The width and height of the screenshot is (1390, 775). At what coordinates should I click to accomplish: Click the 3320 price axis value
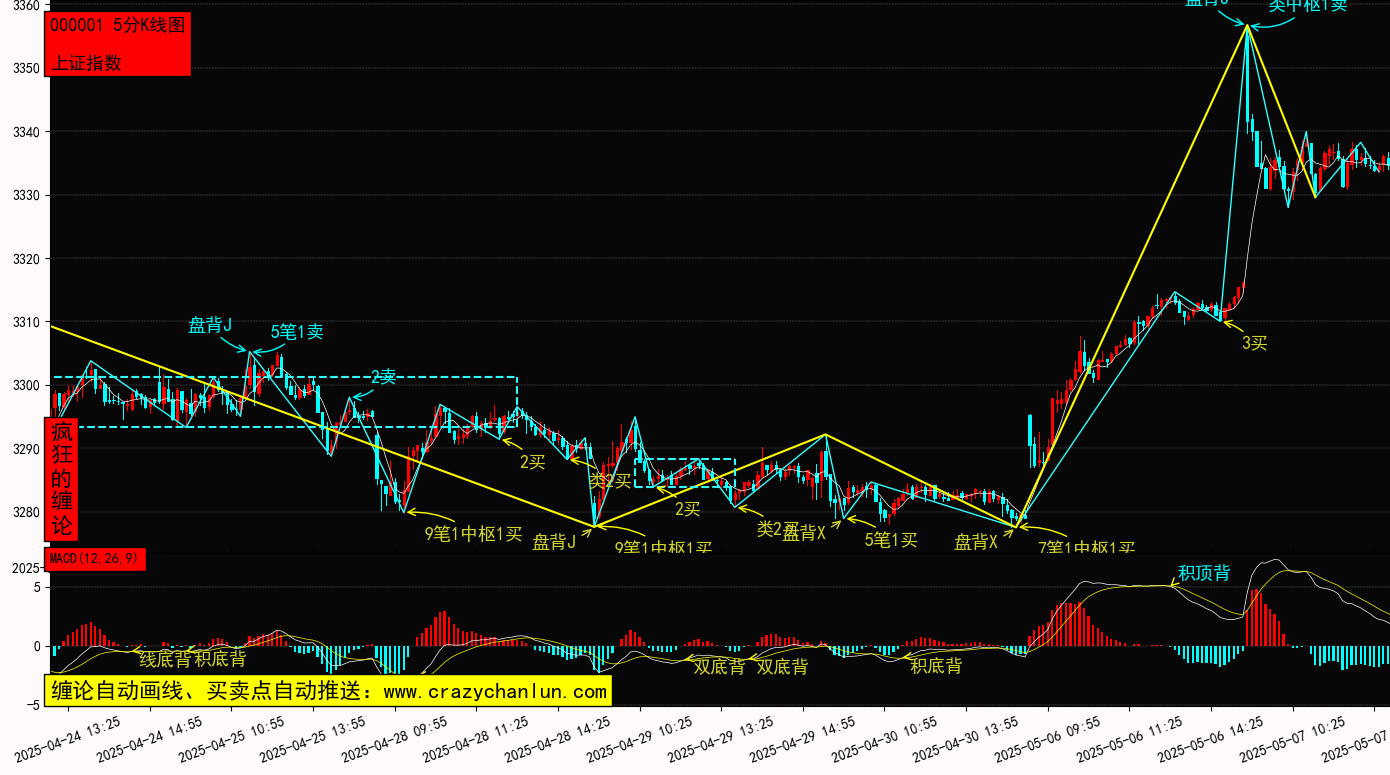click(x=24, y=259)
